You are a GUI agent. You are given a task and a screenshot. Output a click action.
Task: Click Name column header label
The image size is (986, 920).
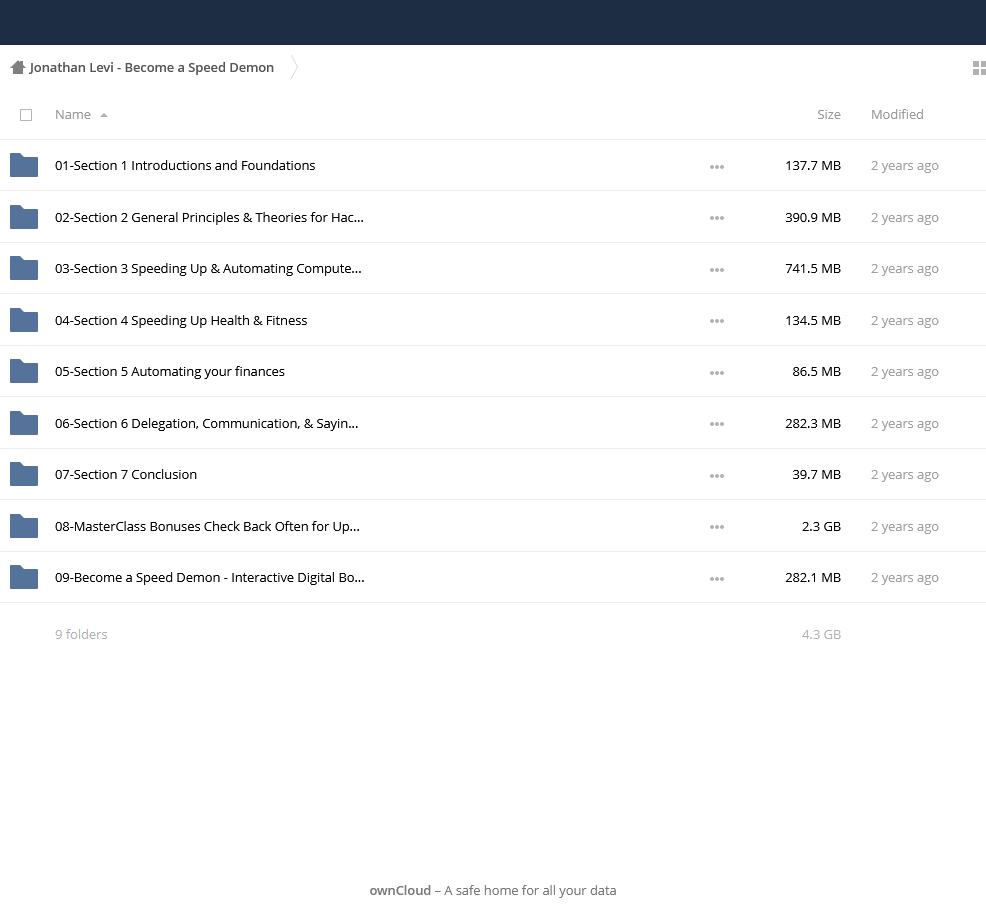point(73,114)
